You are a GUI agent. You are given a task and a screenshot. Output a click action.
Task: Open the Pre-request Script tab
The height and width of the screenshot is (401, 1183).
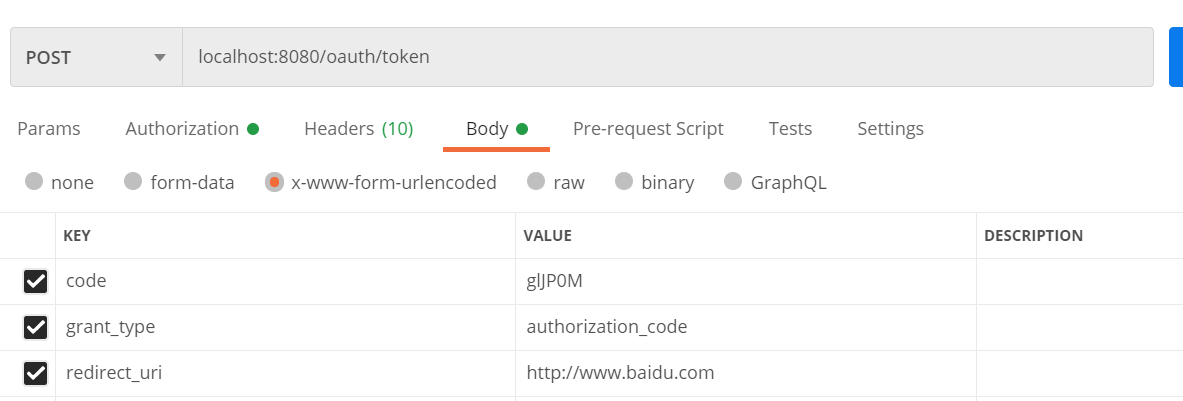(648, 129)
